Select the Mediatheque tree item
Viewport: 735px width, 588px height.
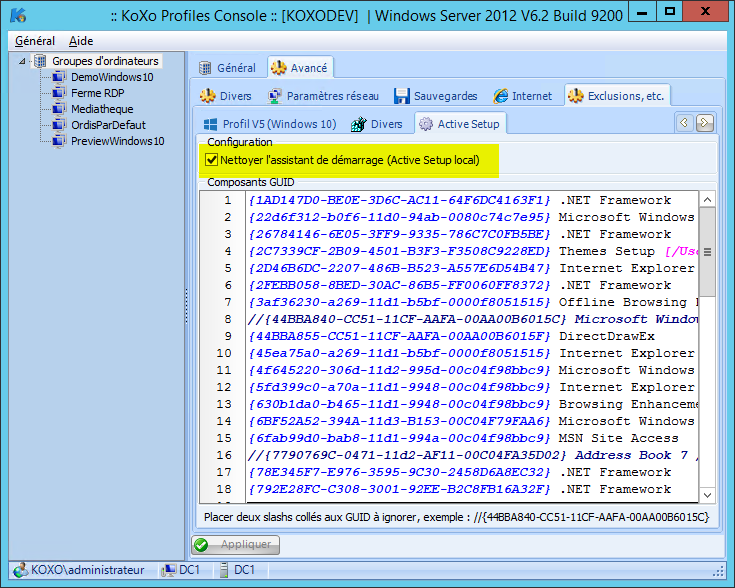coord(102,109)
